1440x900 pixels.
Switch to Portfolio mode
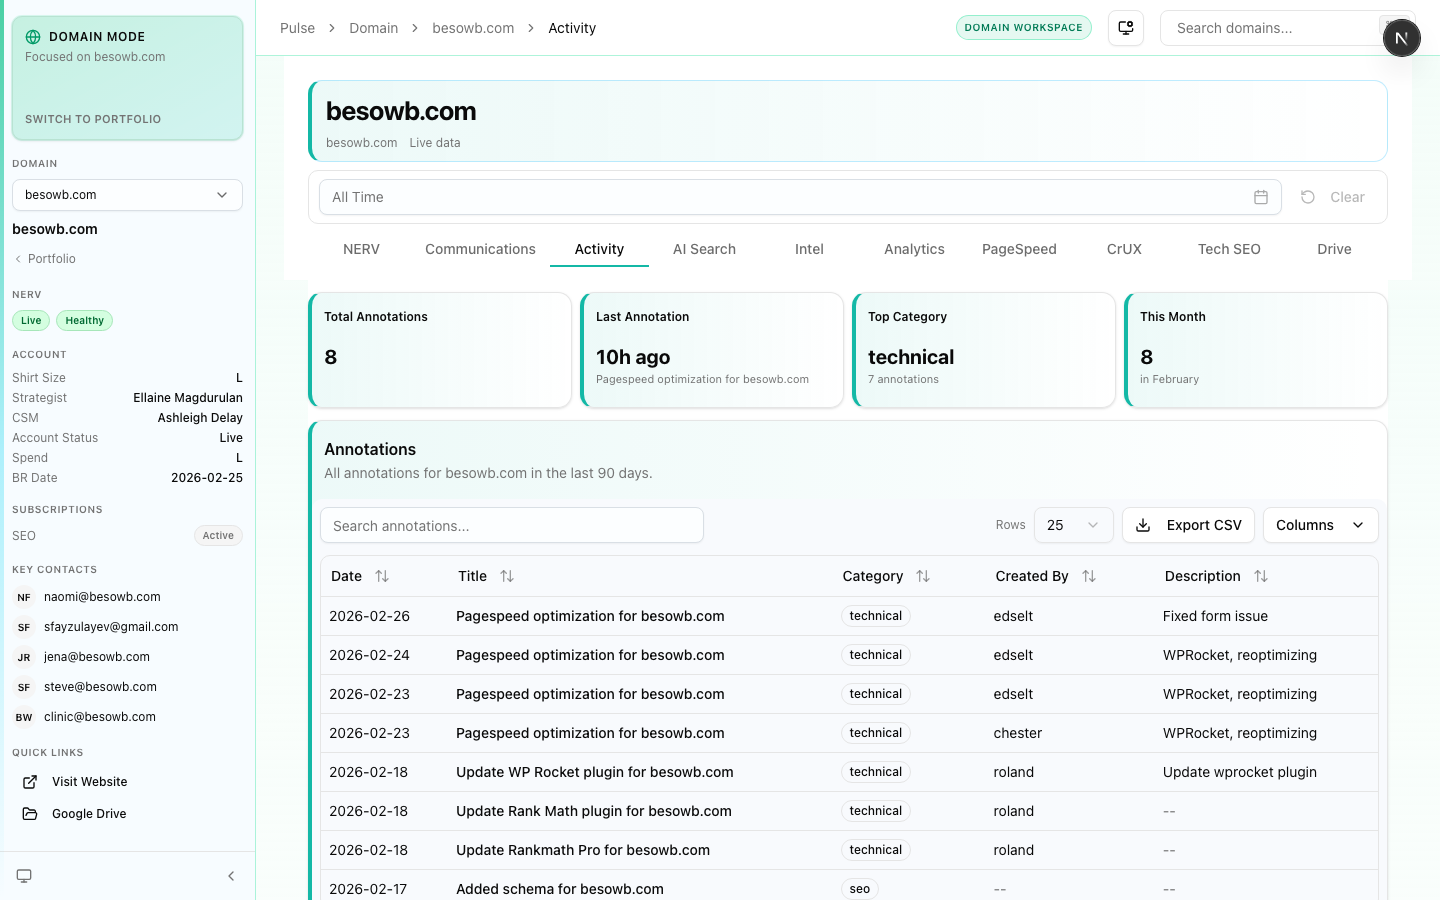click(x=93, y=119)
